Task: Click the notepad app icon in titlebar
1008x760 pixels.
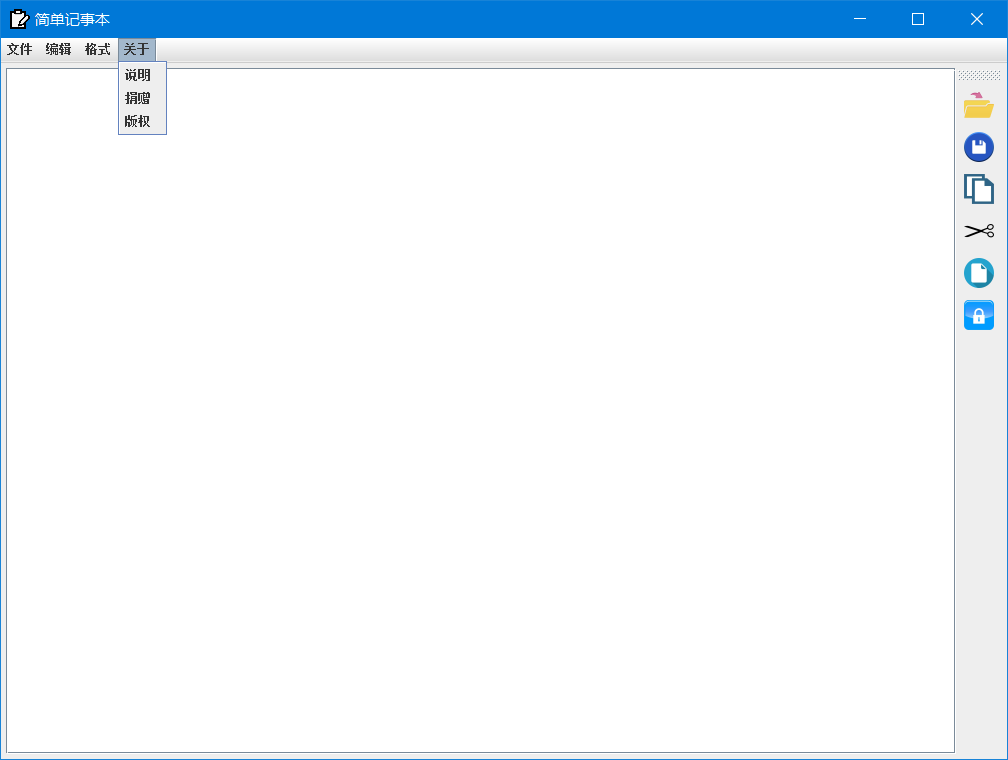Action: 17,18
